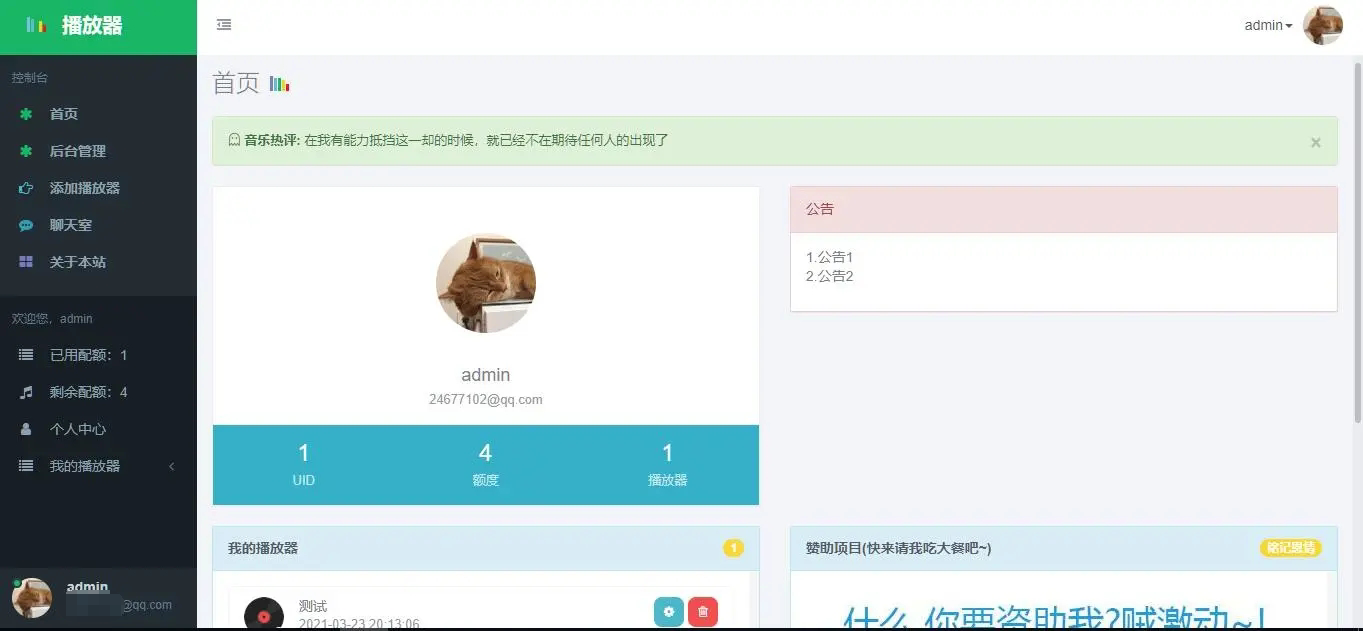The image size is (1363, 631).
Task: Click the top-right cat avatar
Action: pyautogui.click(x=1322, y=26)
